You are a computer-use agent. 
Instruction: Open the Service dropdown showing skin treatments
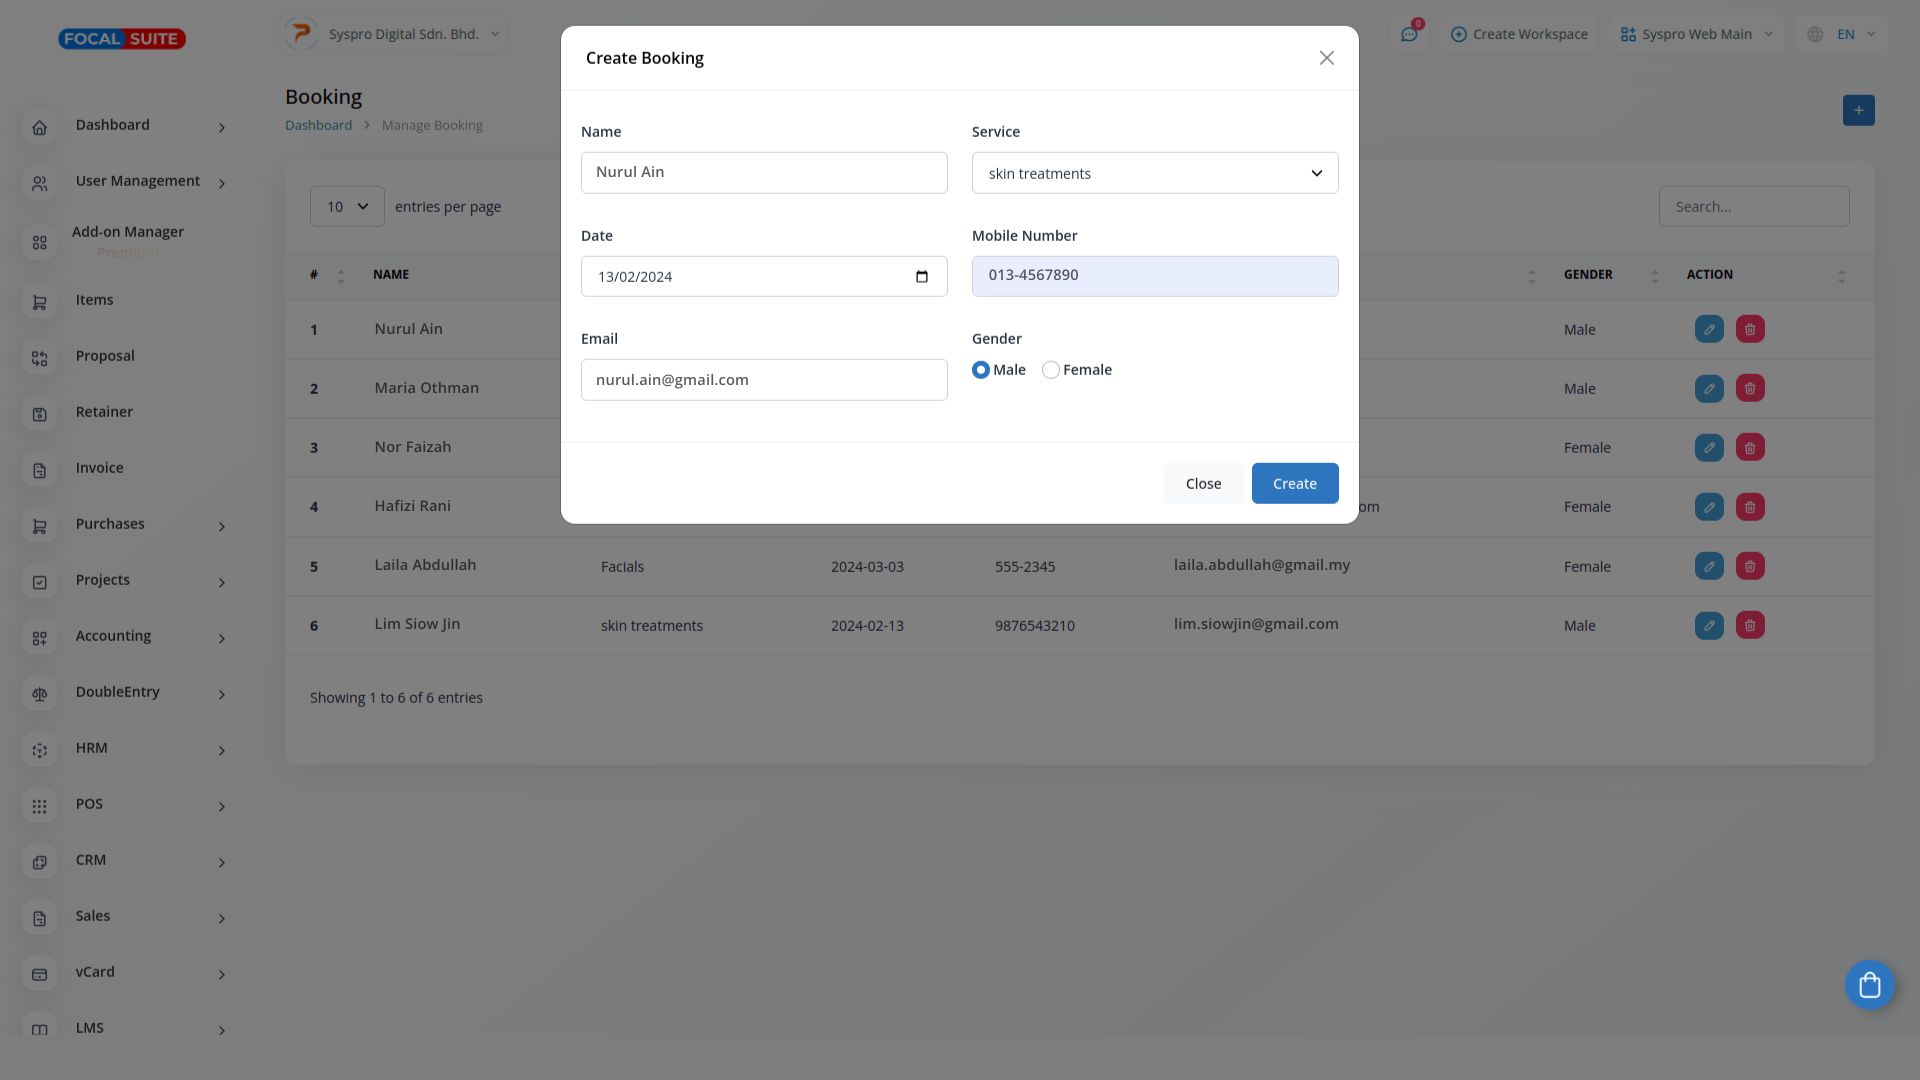click(1154, 174)
